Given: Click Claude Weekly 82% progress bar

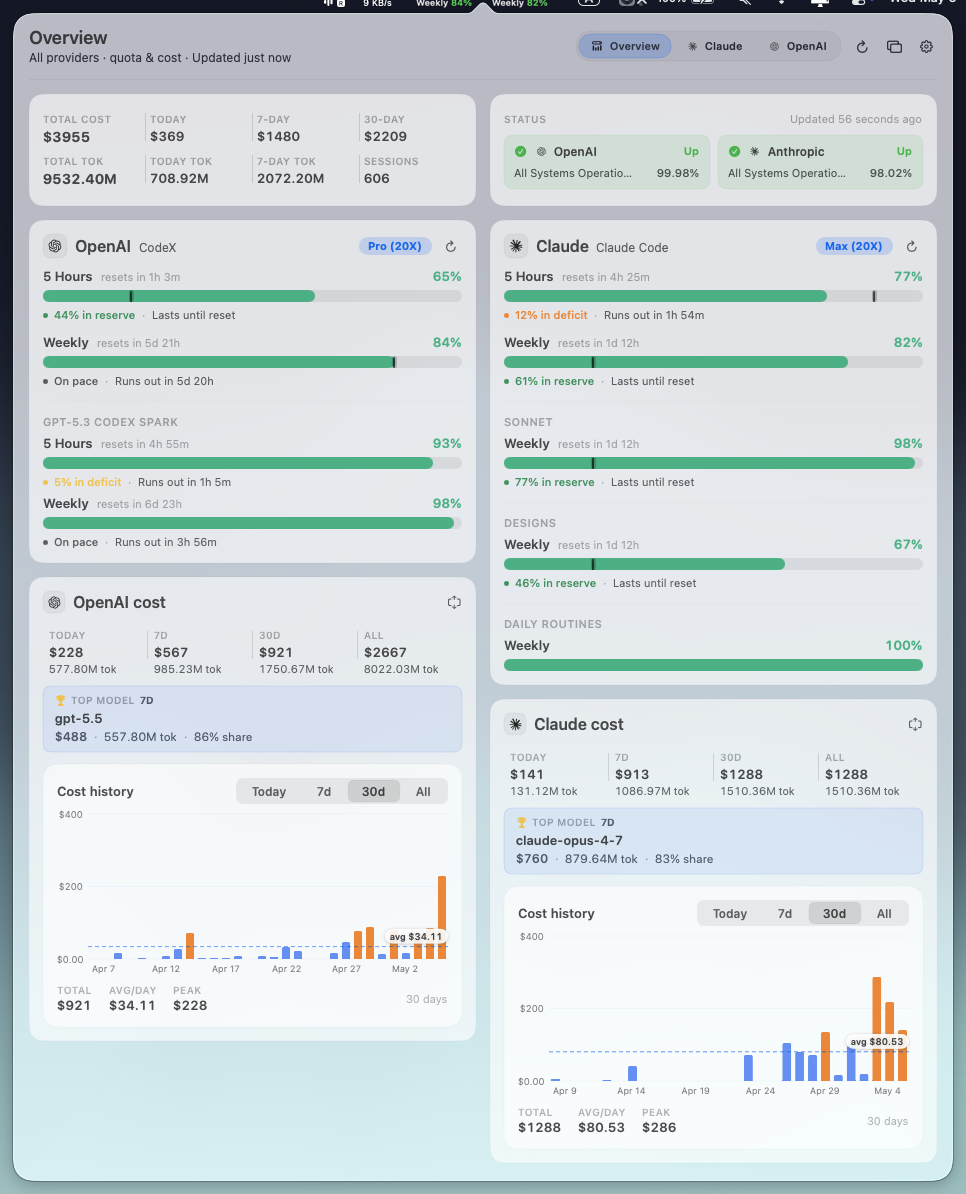Looking at the screenshot, I should pos(713,362).
